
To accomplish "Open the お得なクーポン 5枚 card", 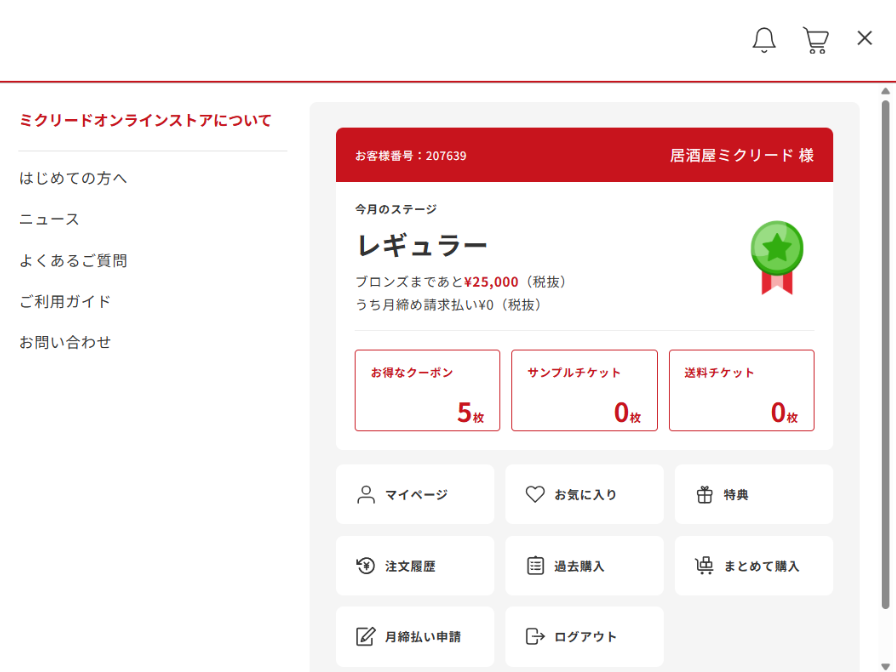I will [x=427, y=390].
